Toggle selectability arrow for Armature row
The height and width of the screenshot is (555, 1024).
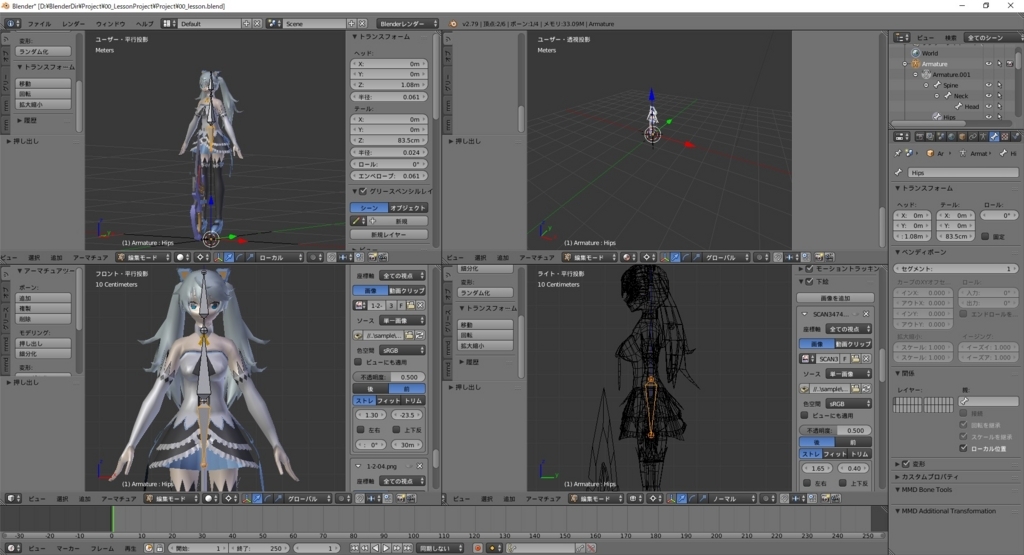[x=999, y=63]
